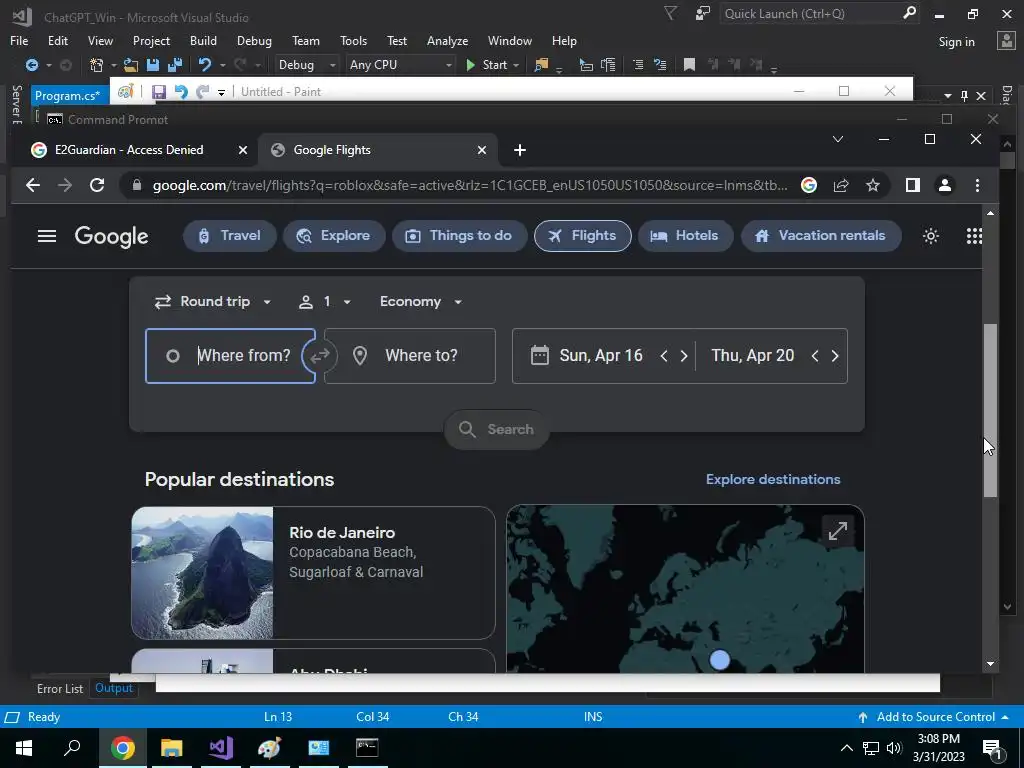
Task: Open Error List tab in Visual Studio
Action: [x=59, y=688]
